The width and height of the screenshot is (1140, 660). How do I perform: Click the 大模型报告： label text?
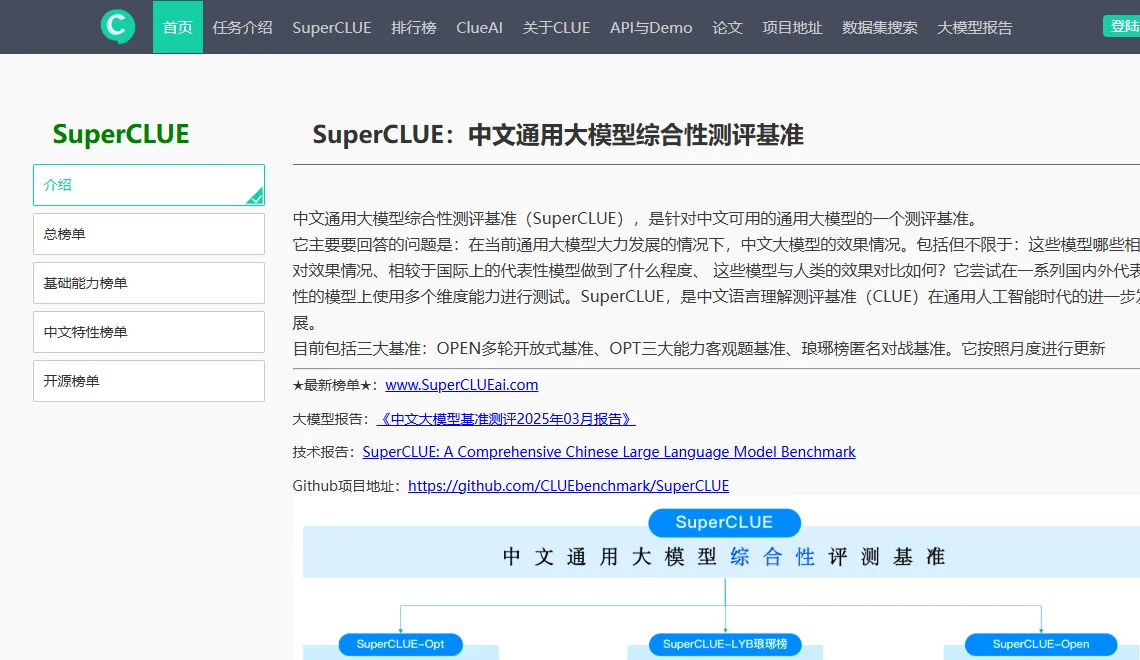pos(331,419)
